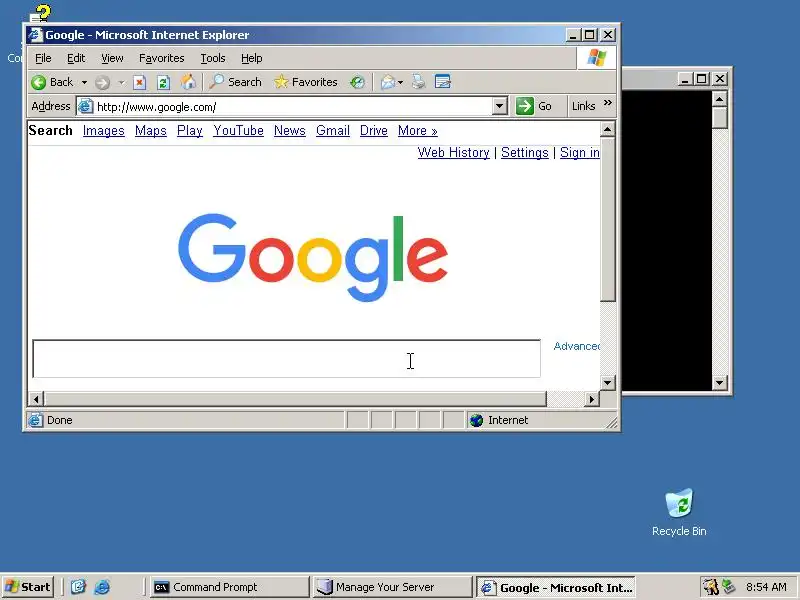Expand the Links toolbar chevron
Screen dimensions: 800x600
click(608, 103)
